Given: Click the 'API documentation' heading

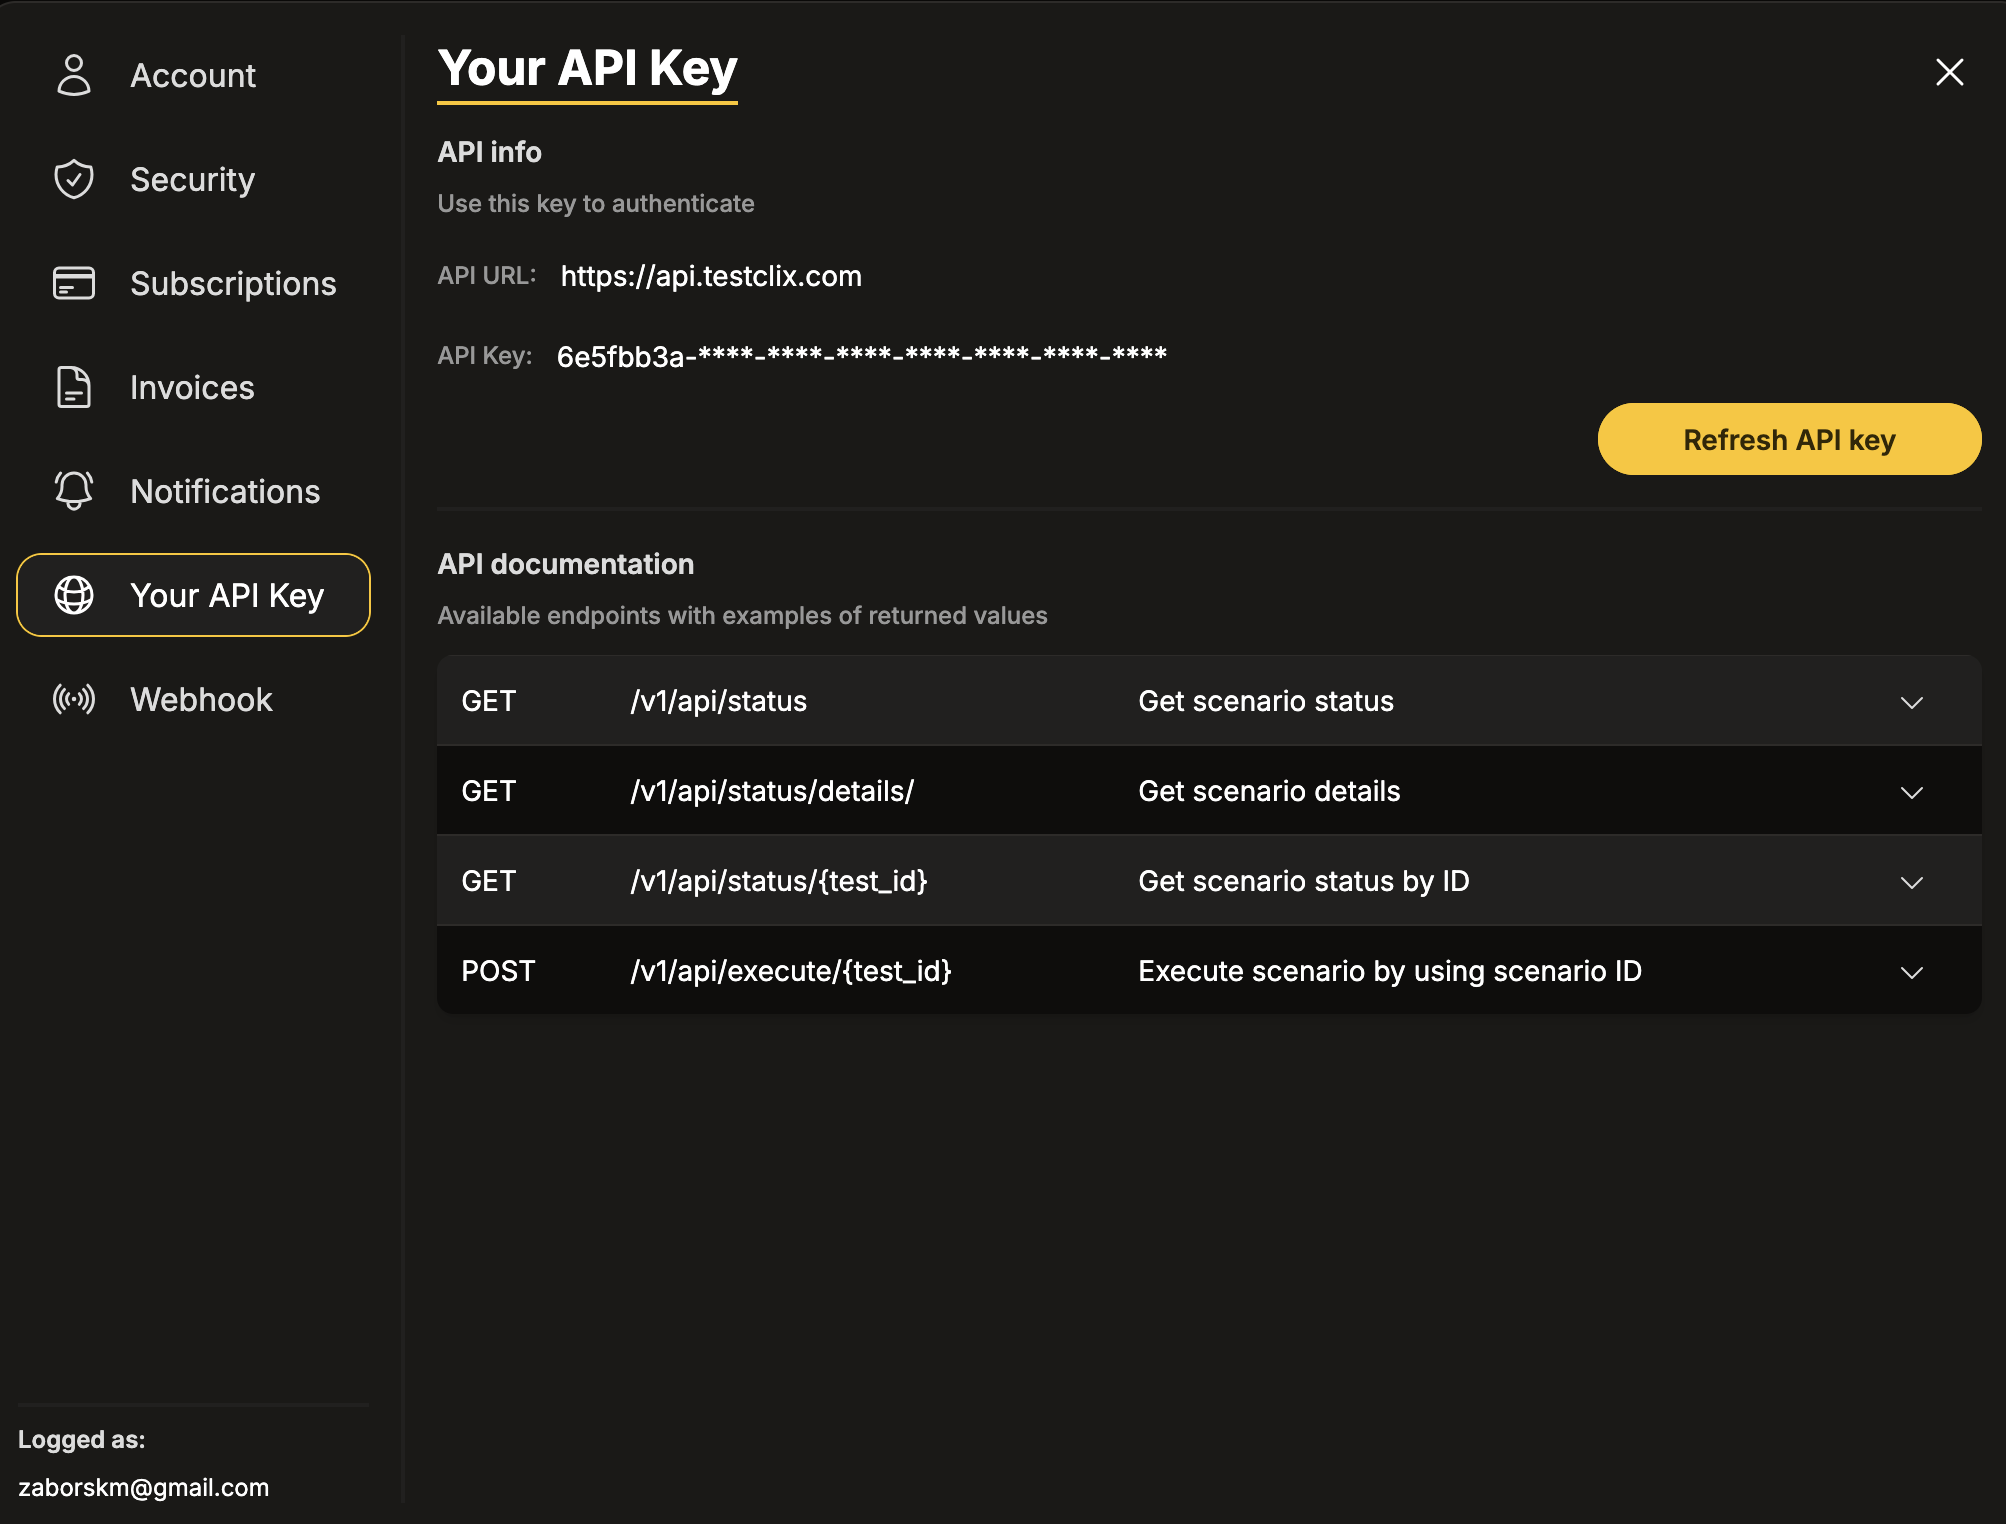Looking at the screenshot, I should tap(566, 564).
